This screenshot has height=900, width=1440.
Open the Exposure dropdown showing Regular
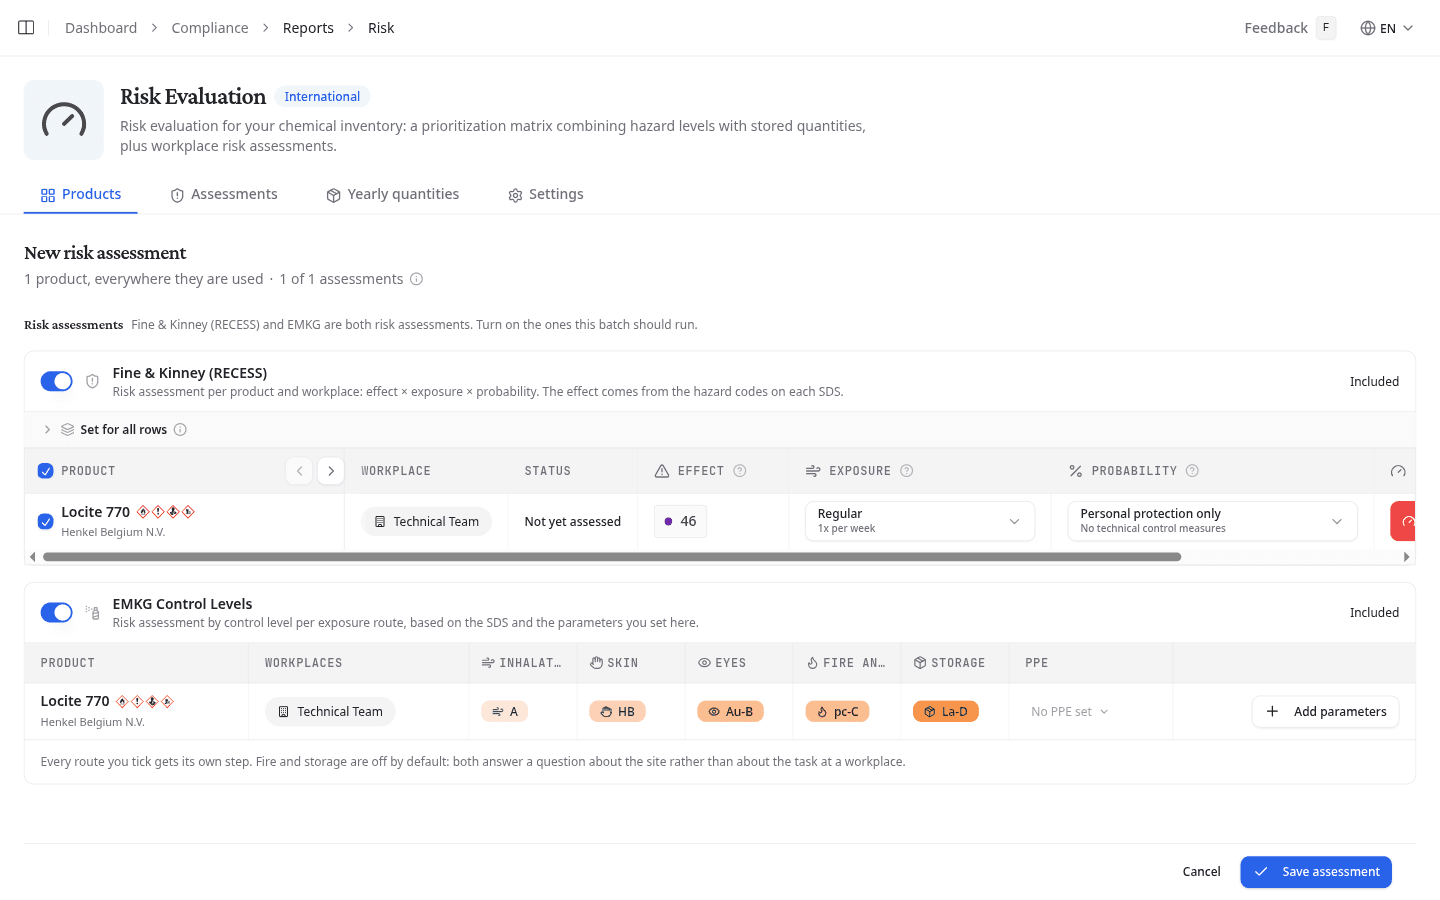point(920,521)
